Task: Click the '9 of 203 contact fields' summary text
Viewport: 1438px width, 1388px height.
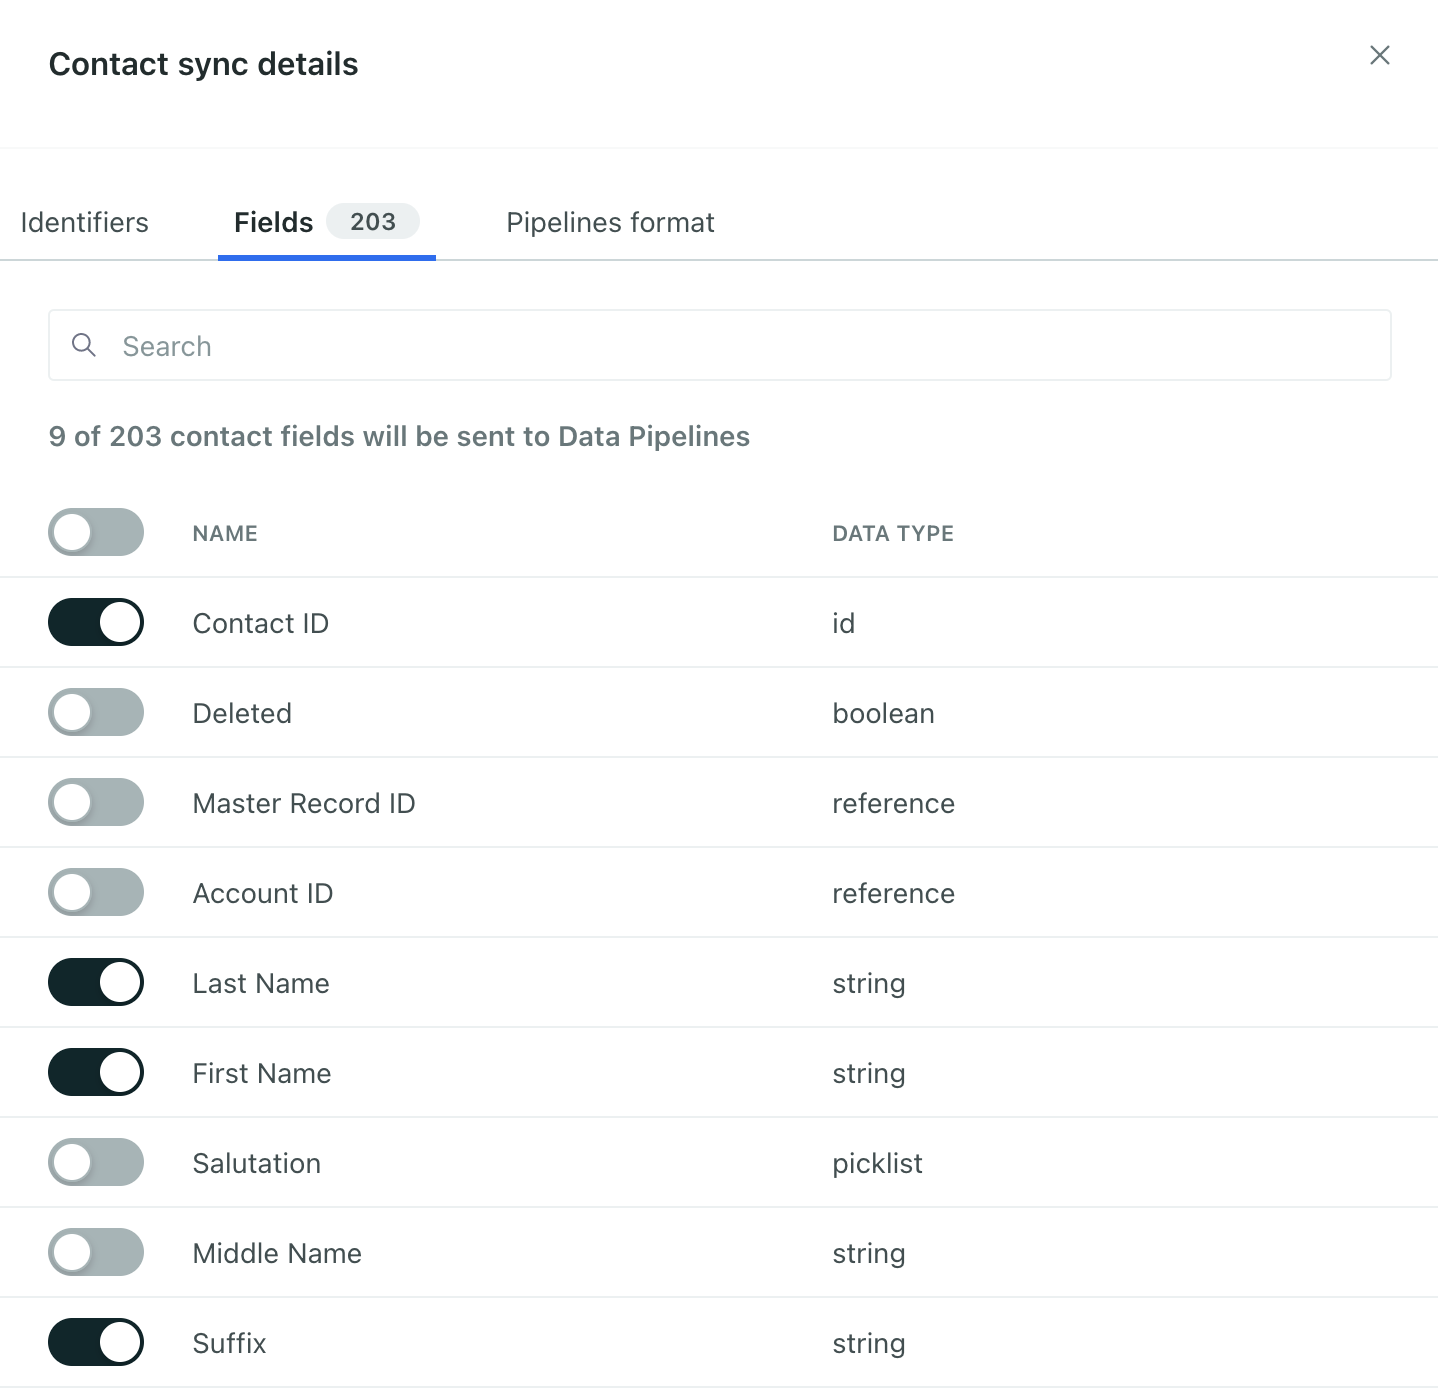Action: (399, 436)
